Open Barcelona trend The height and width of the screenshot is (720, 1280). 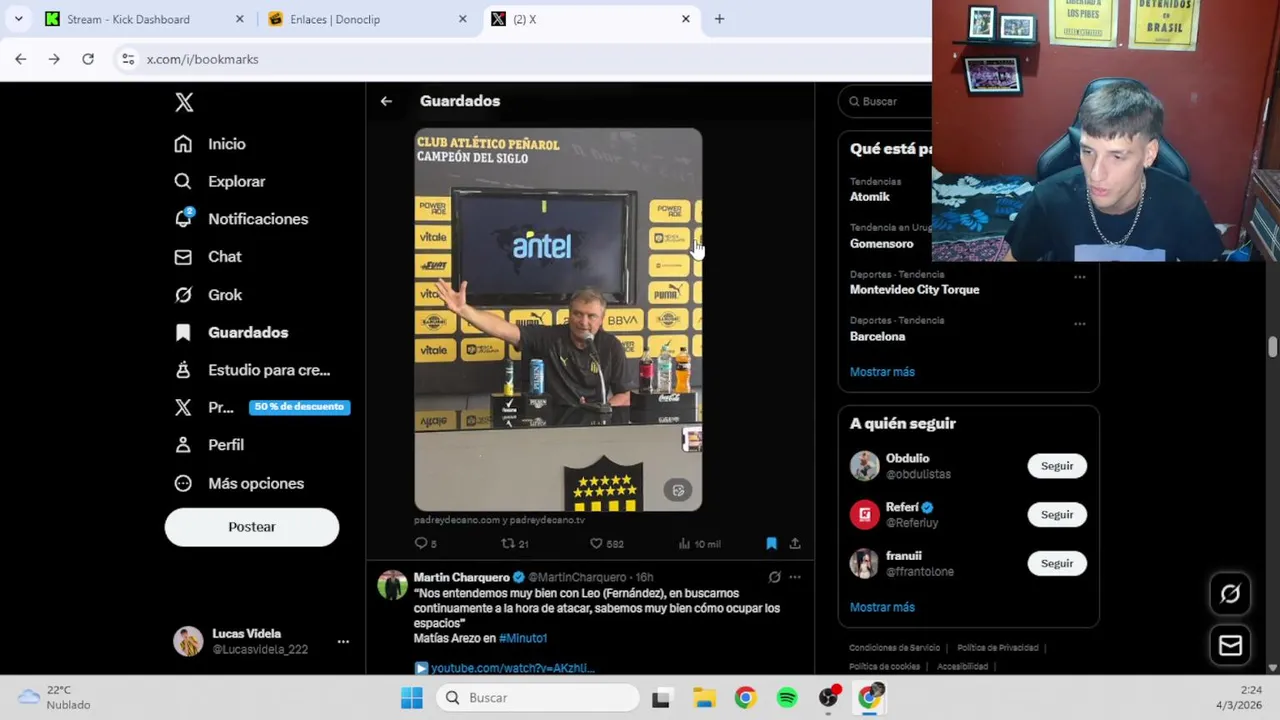[877, 336]
